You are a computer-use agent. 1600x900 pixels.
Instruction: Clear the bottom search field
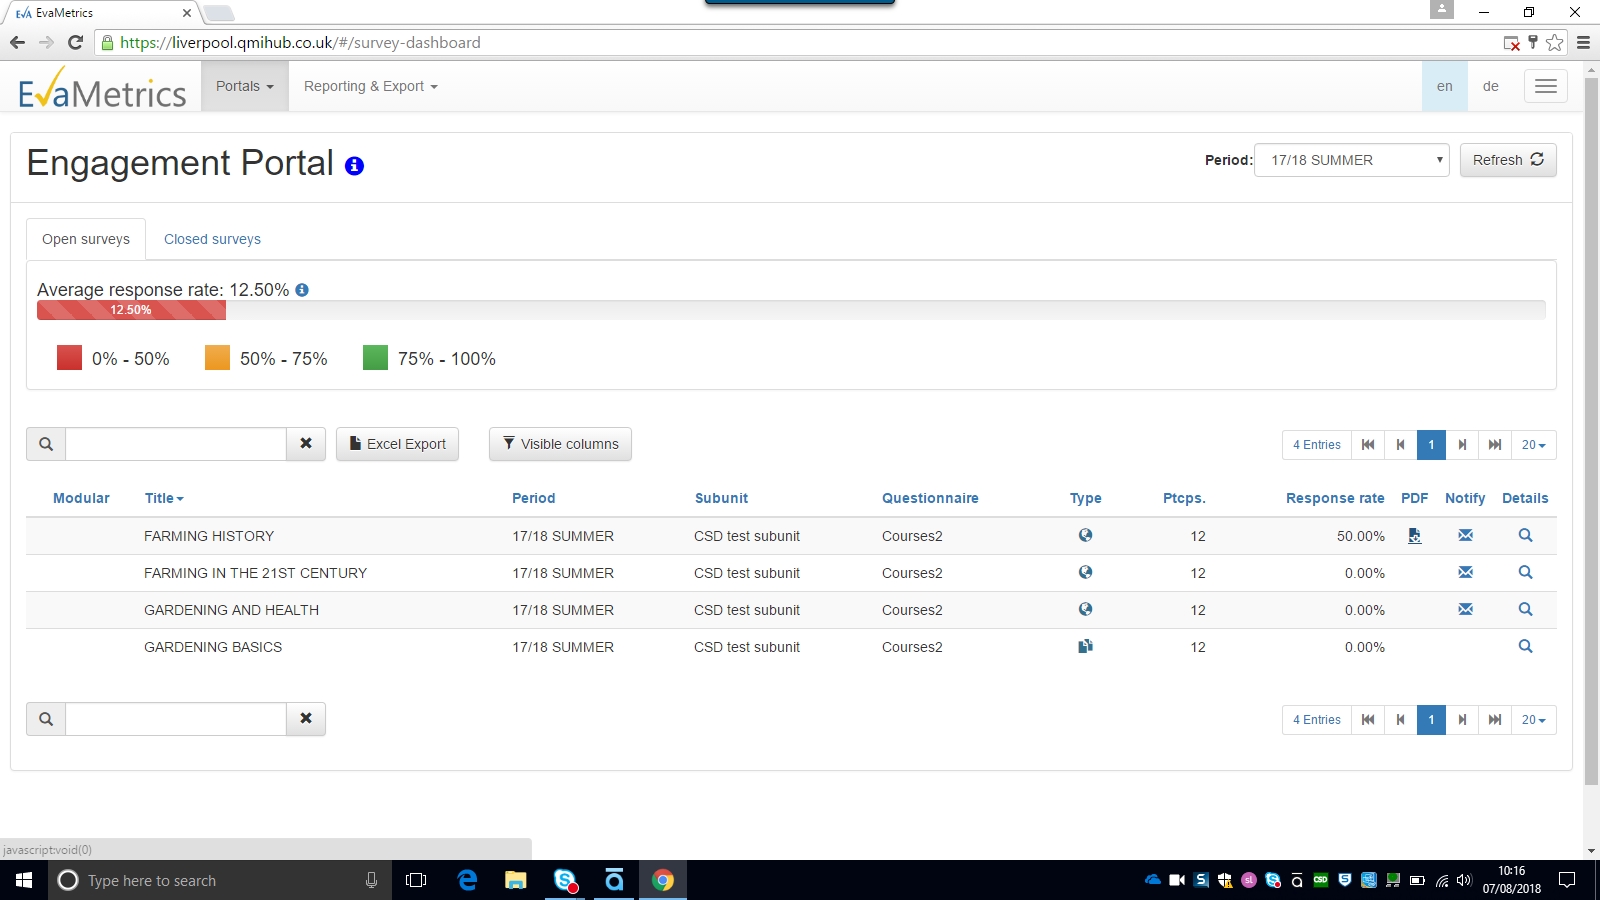point(306,719)
